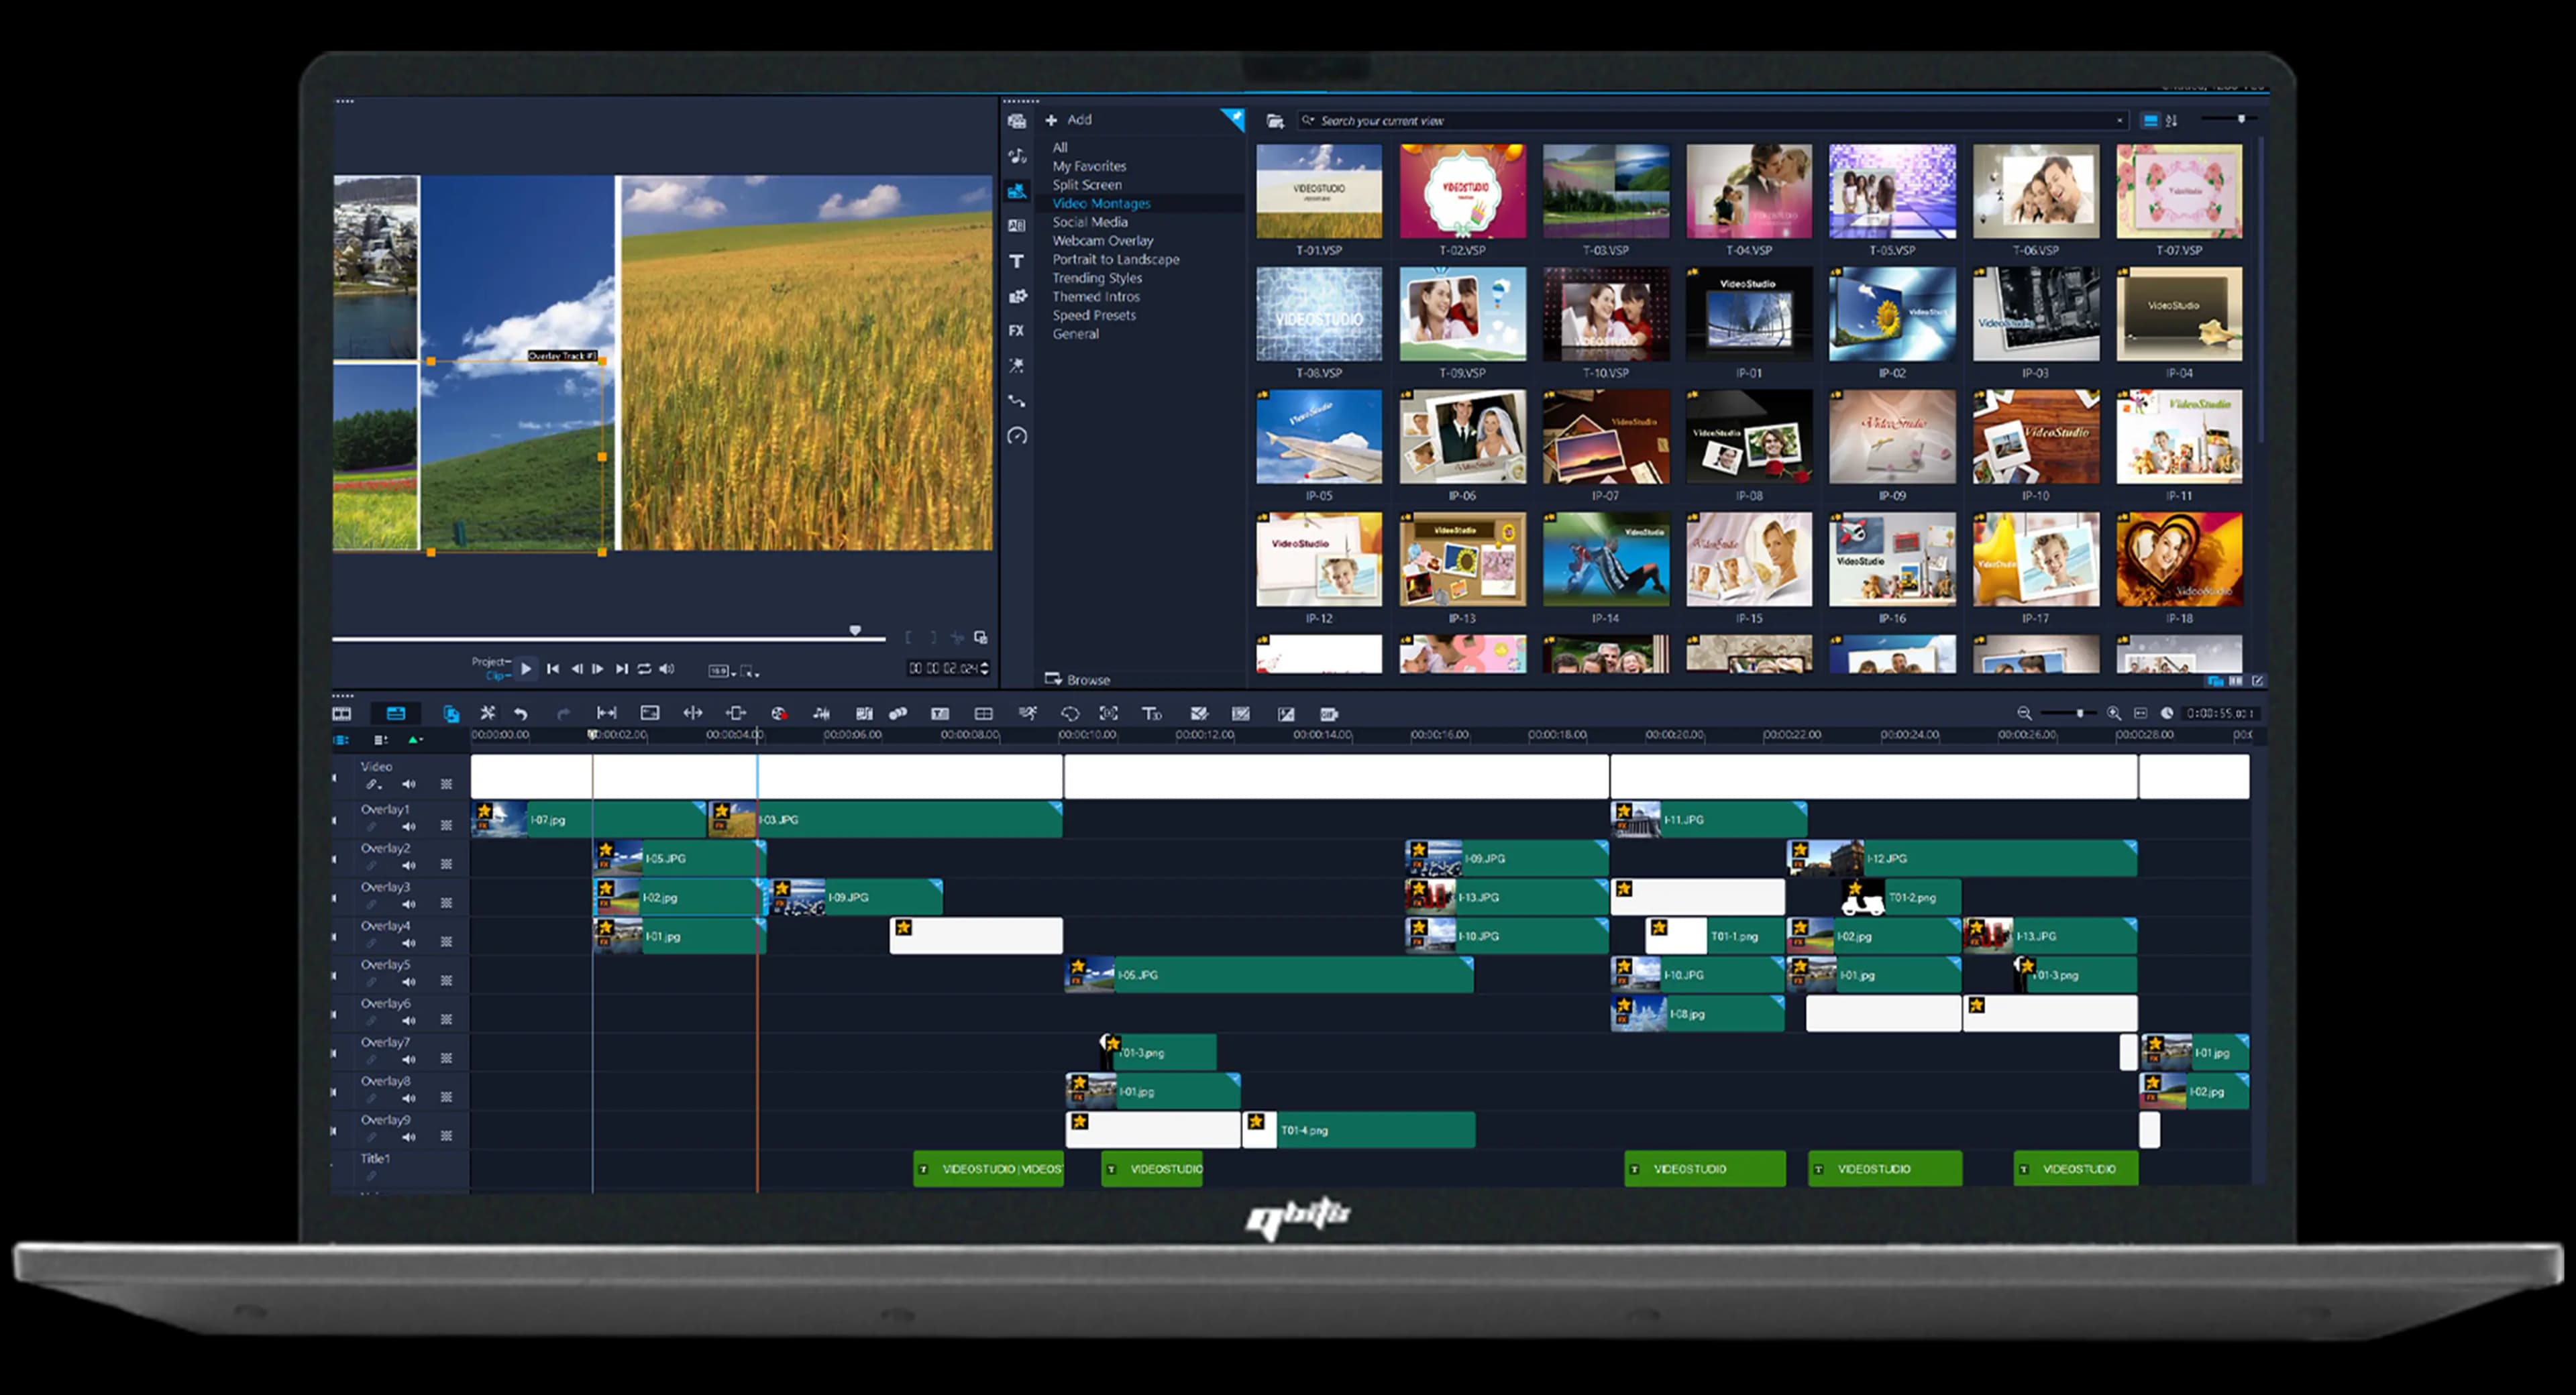Mute the Overlay1 track audio

coord(409,826)
